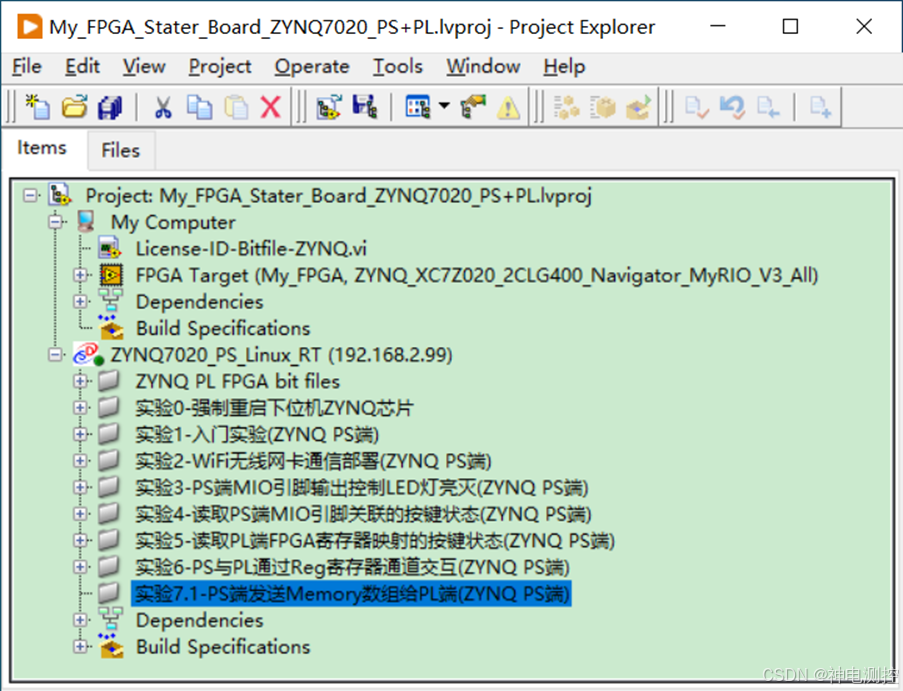Viewport: 903px width, 691px height.
Task: Click the Deploy toolbar icon with green arrow
Action: click(638, 107)
